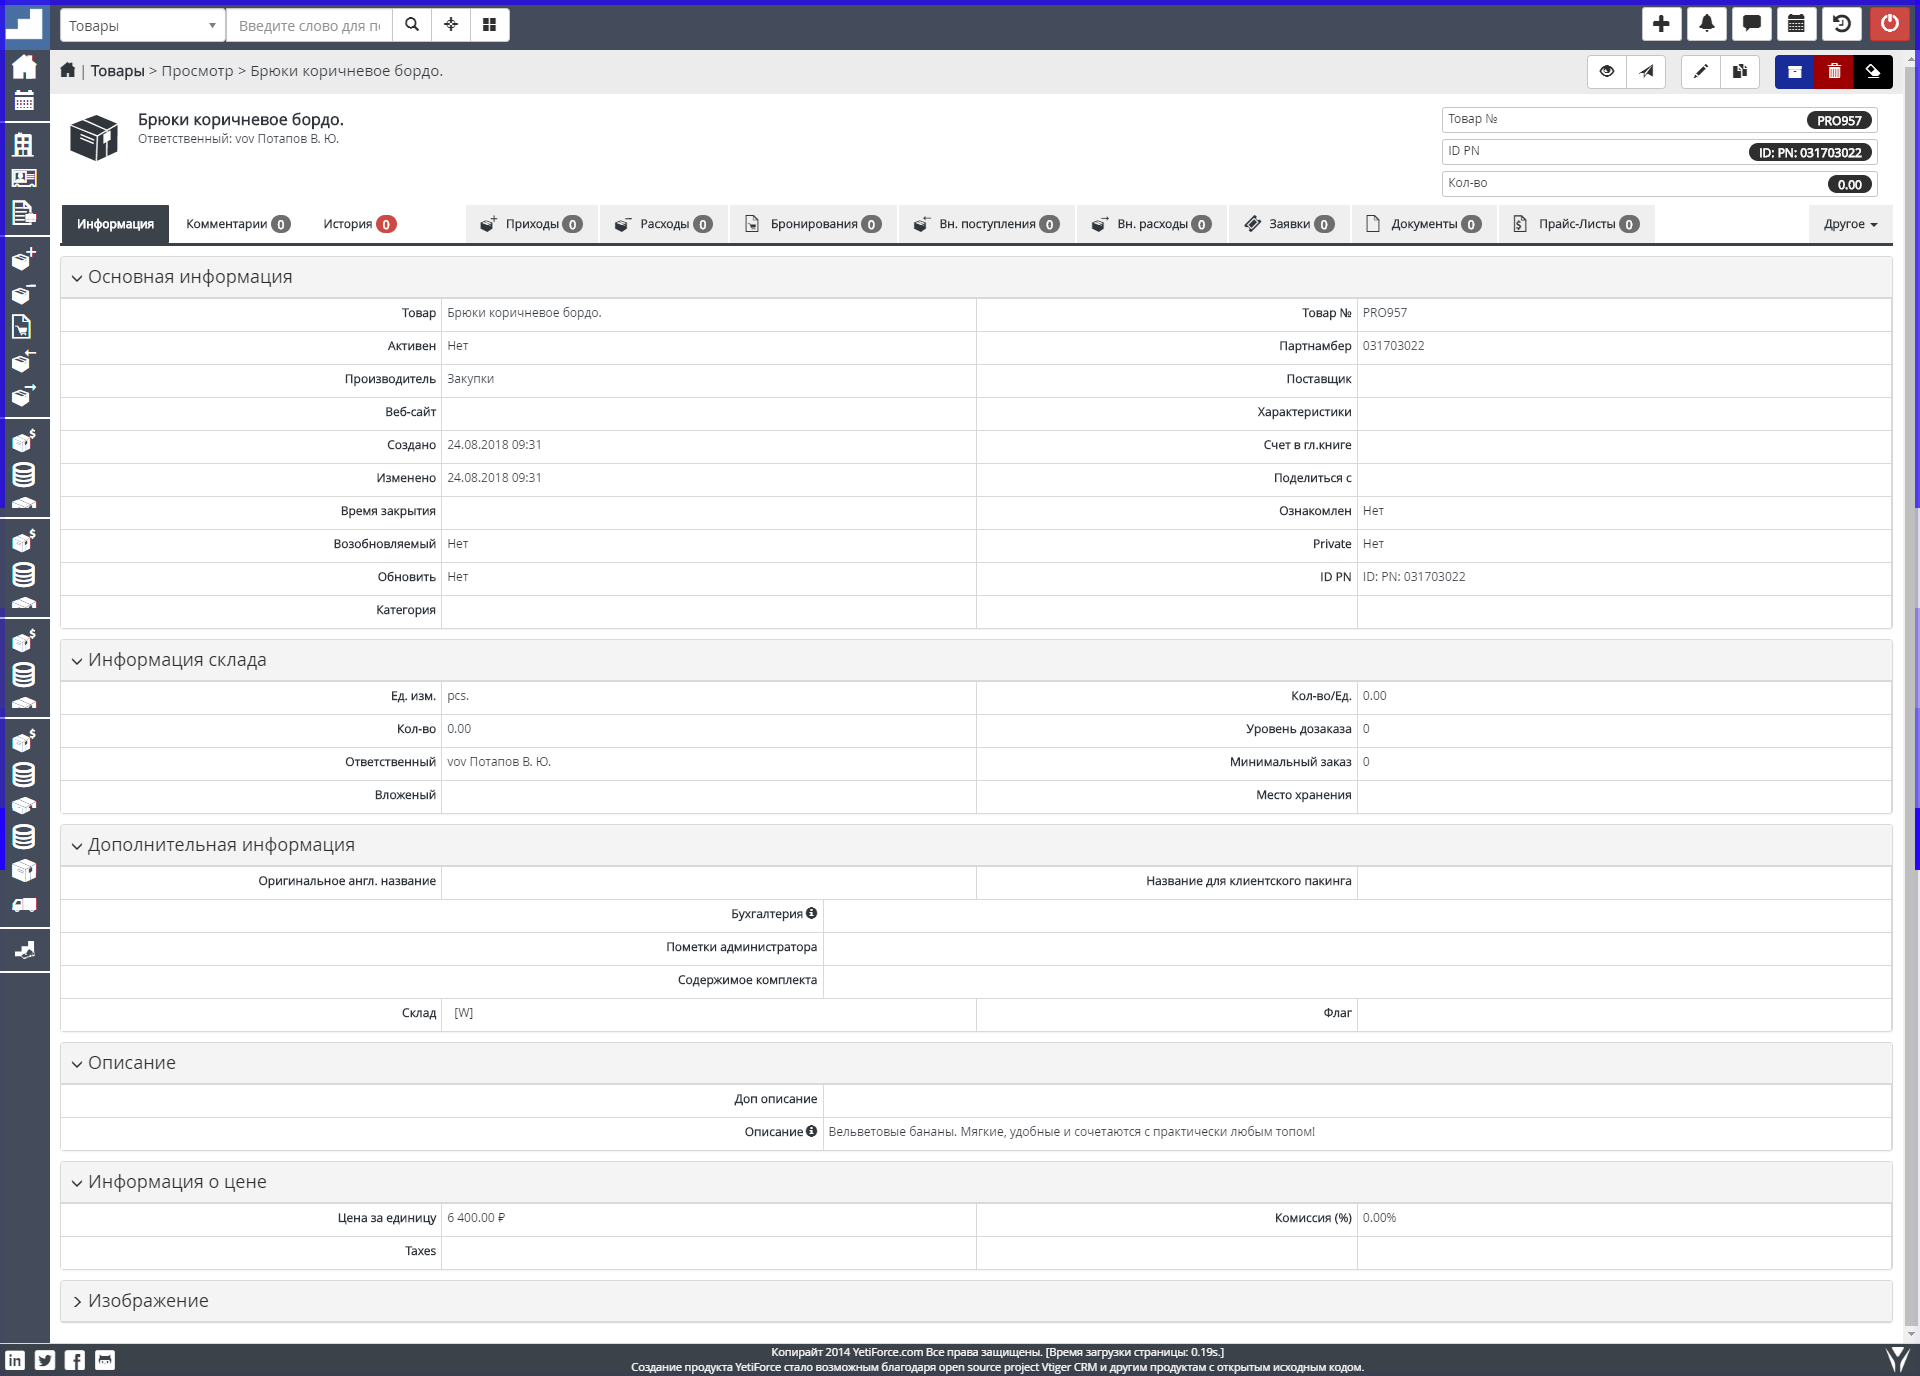Toggle the eye watch-record button
The image size is (1920, 1376).
(1607, 71)
